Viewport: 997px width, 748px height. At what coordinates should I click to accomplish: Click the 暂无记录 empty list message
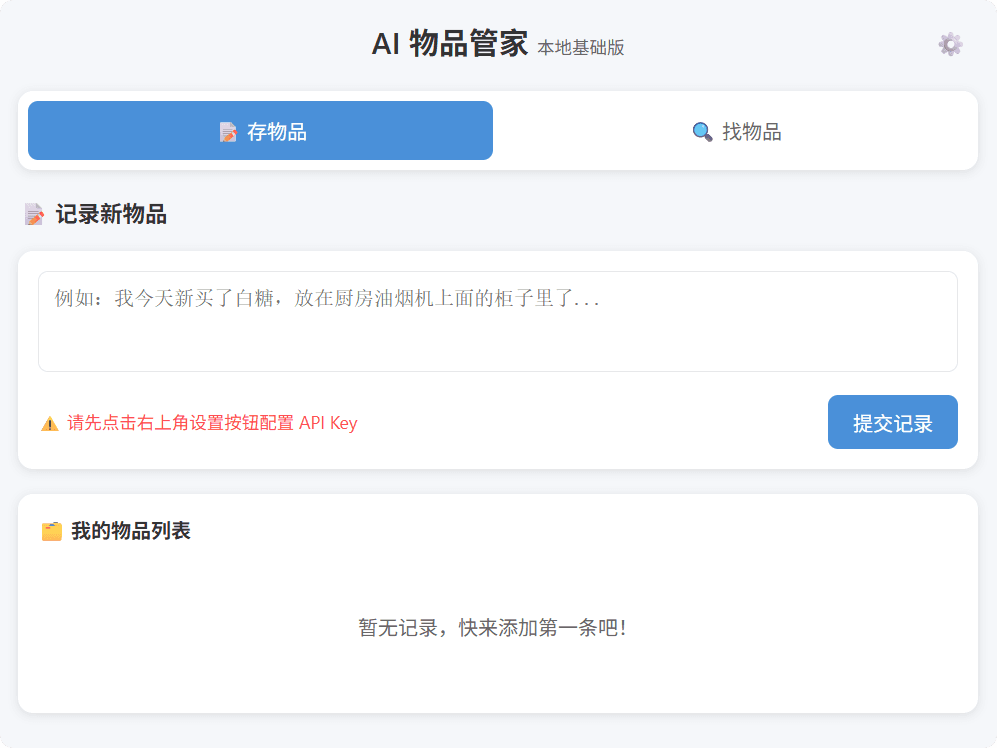coord(493,628)
